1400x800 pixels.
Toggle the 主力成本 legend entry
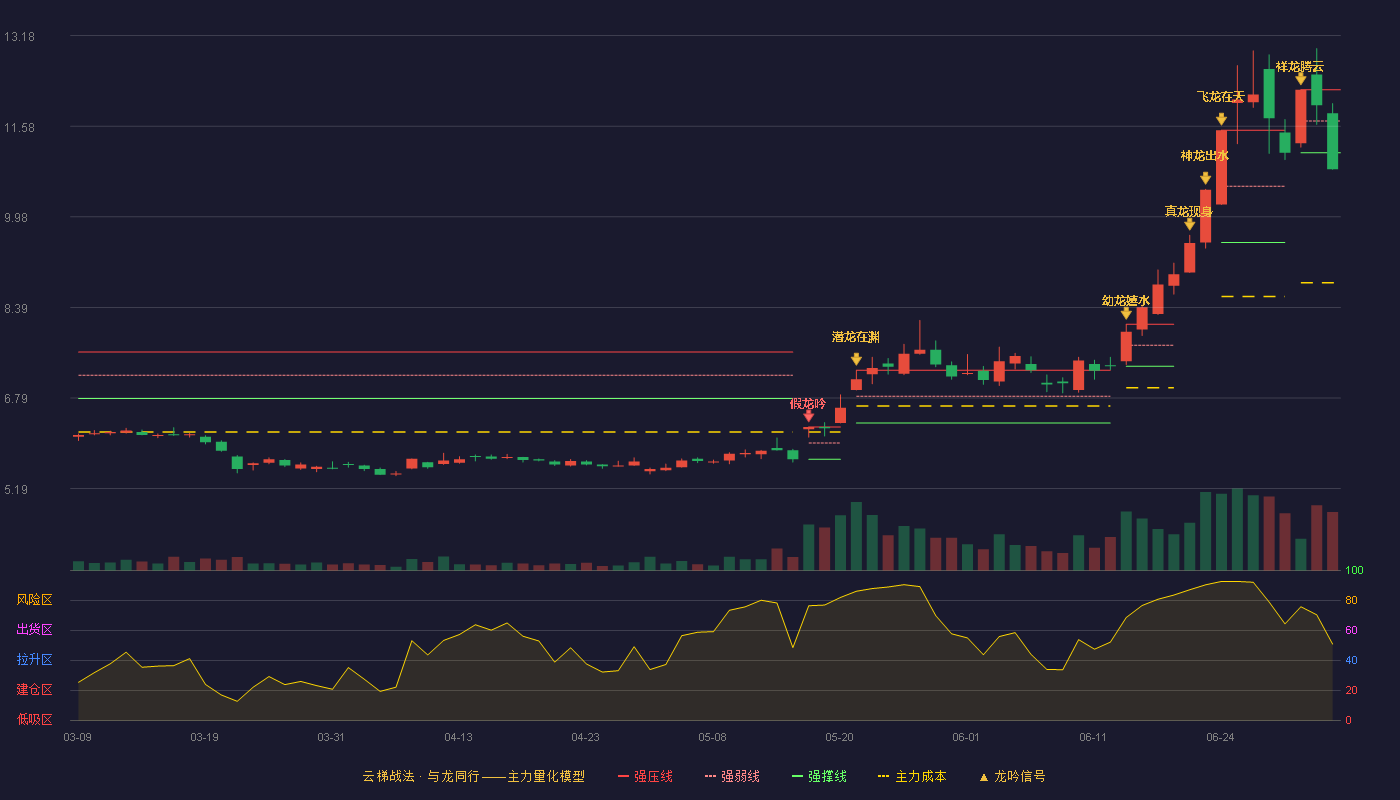click(x=912, y=776)
